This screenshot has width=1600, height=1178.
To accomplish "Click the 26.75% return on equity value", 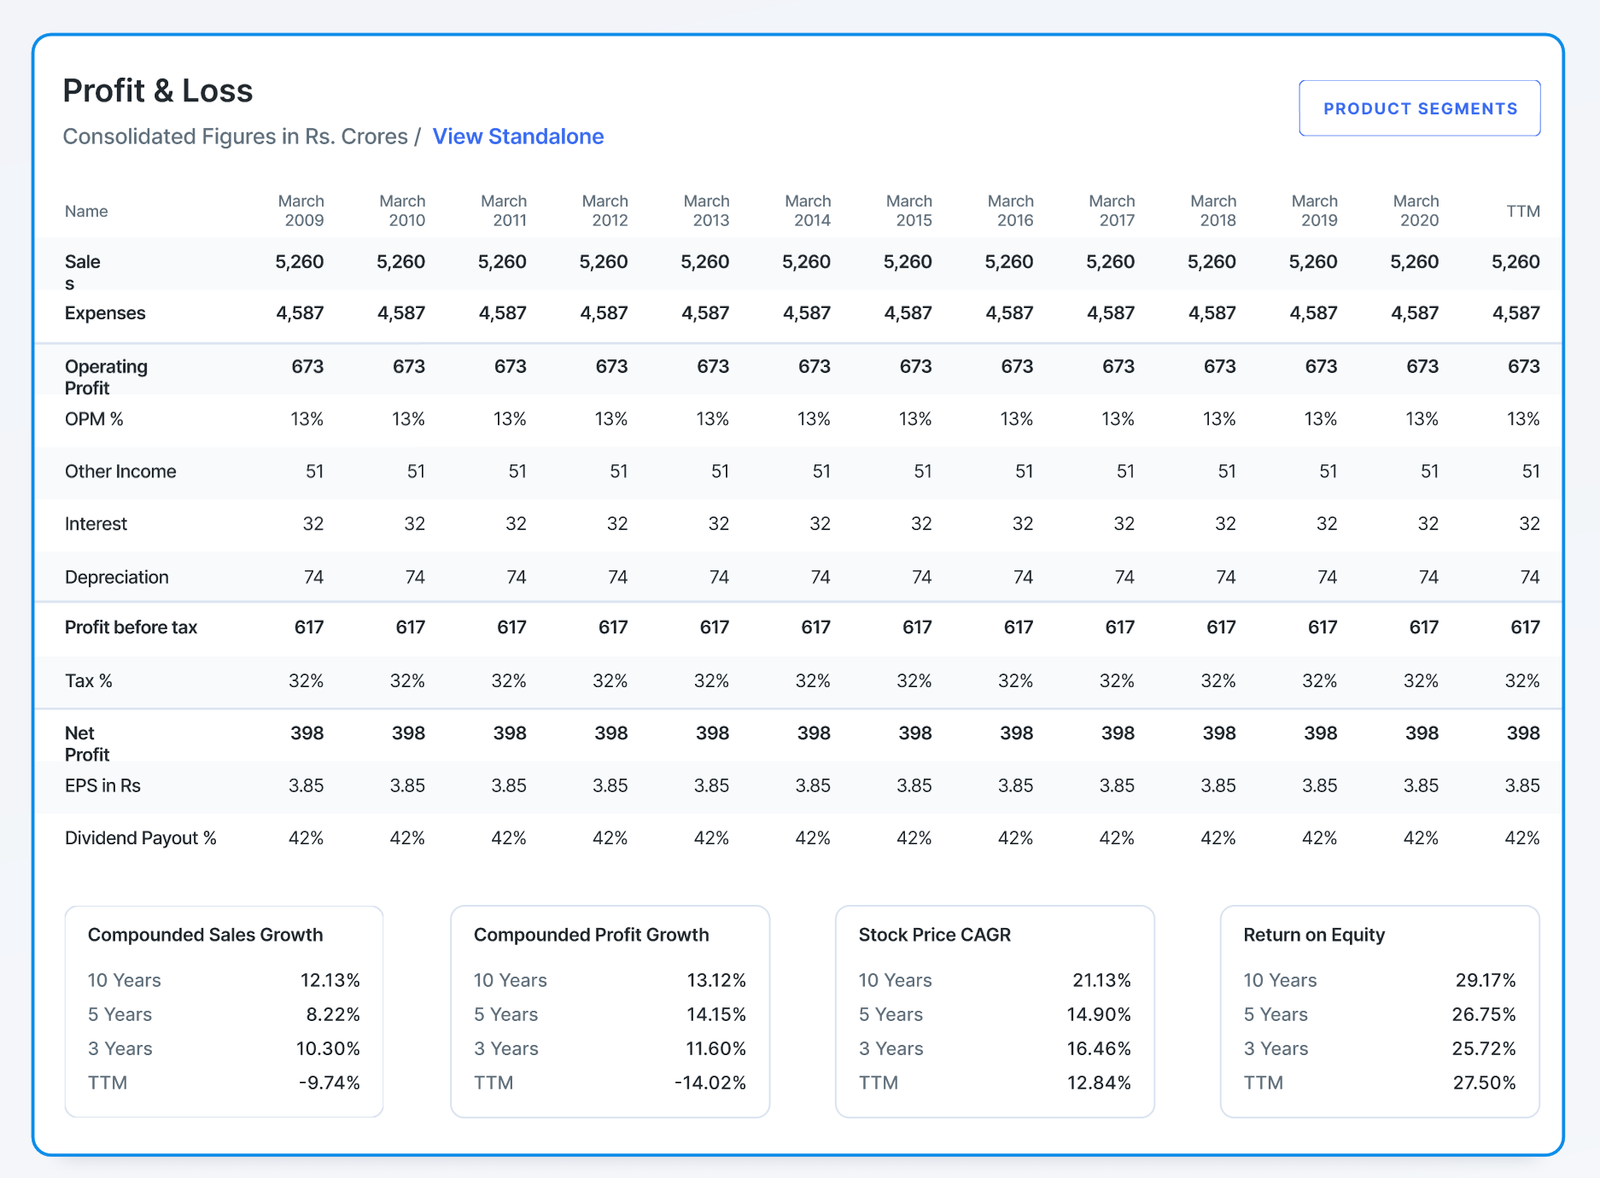I will pos(1484,1014).
